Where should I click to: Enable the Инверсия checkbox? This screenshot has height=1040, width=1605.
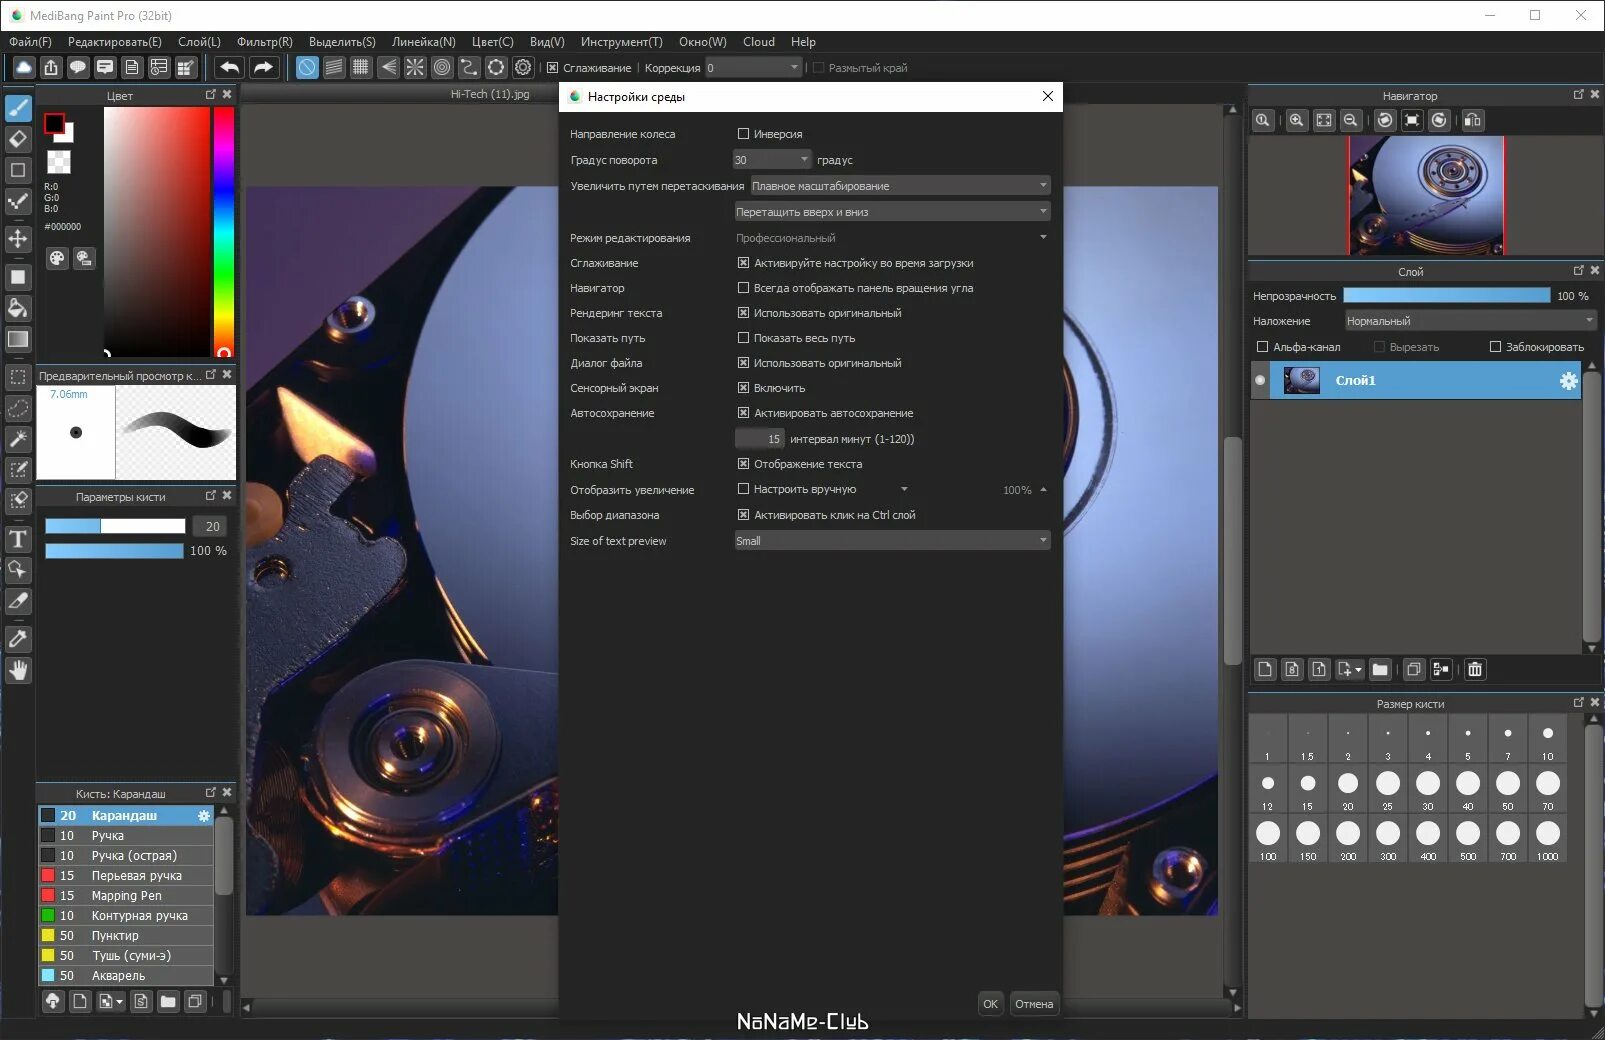tap(743, 133)
